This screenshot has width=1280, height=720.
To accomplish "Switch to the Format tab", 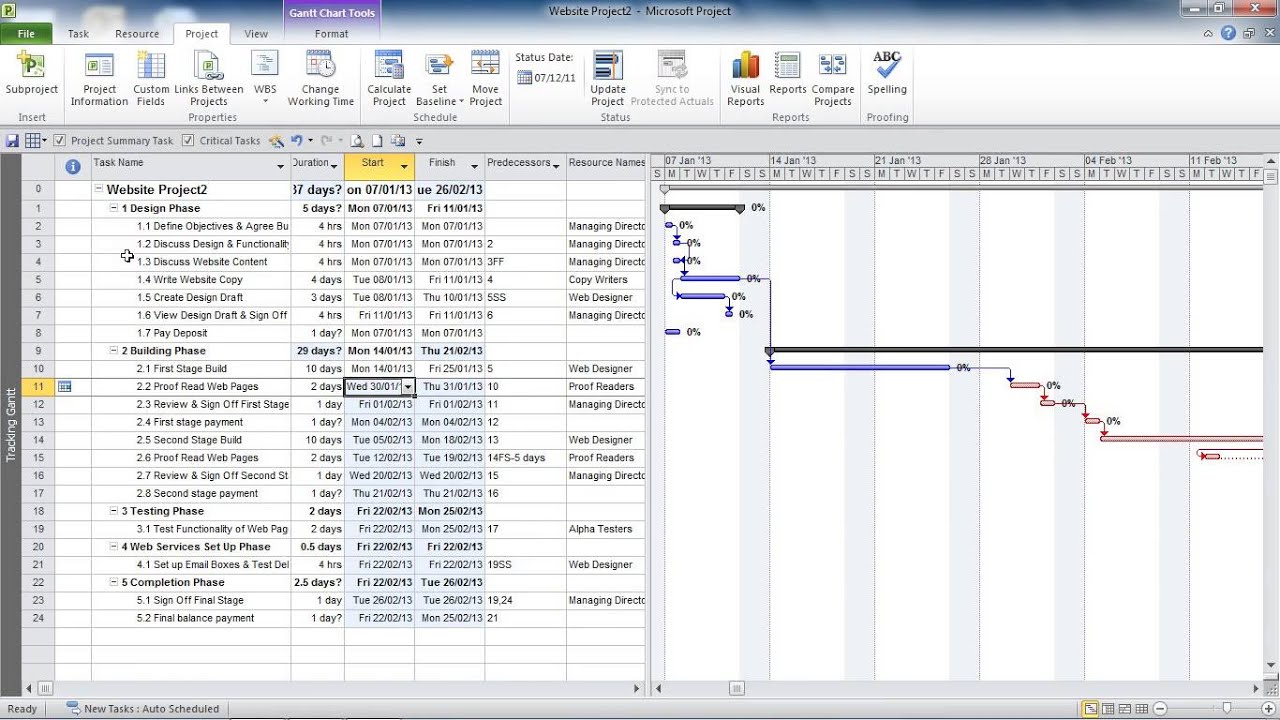I will (x=331, y=33).
